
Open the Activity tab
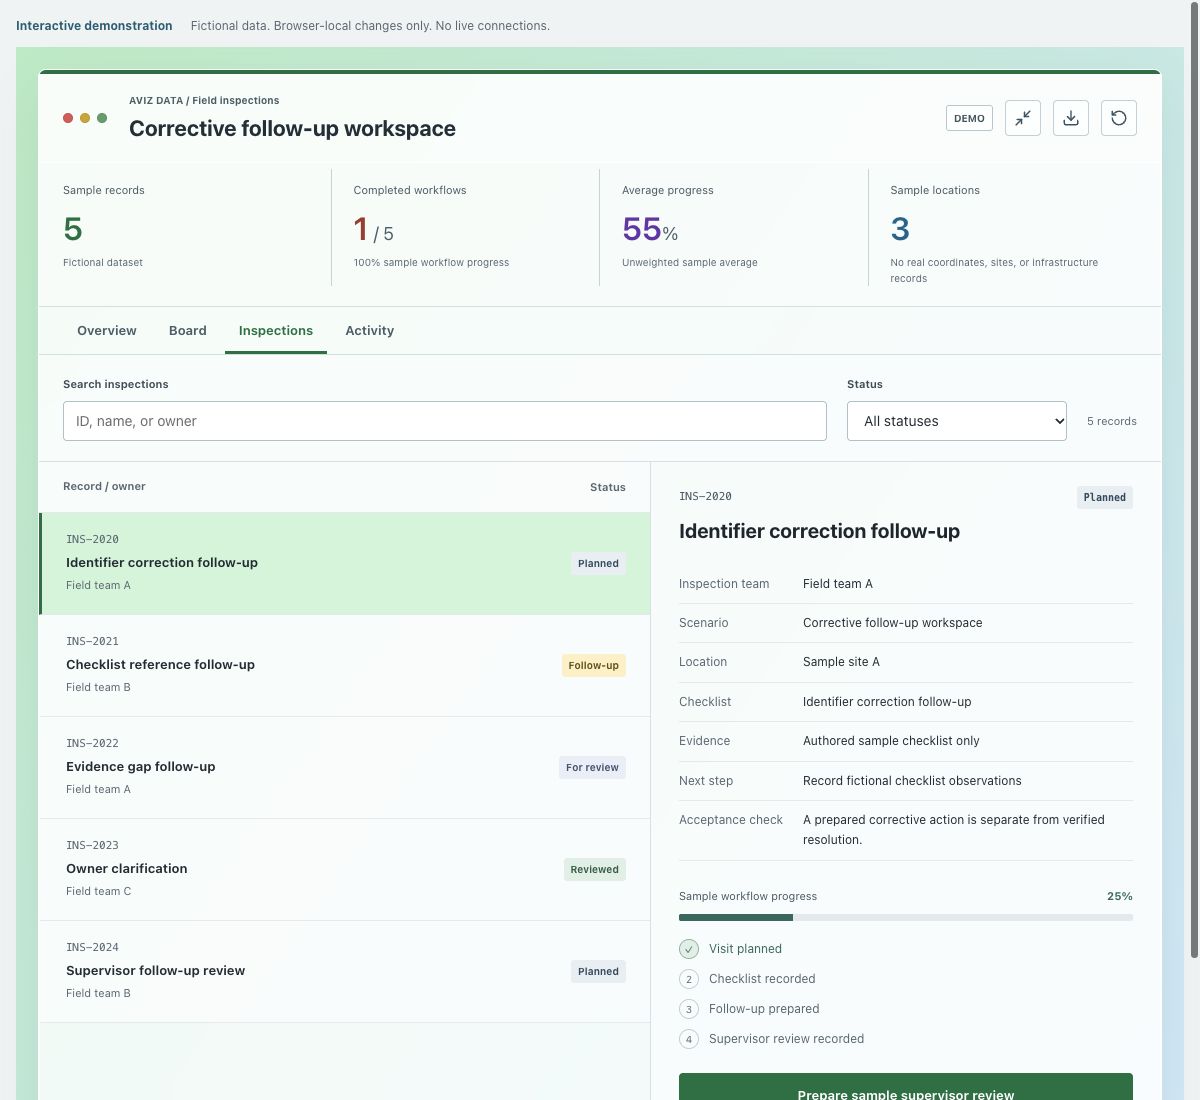tap(370, 331)
